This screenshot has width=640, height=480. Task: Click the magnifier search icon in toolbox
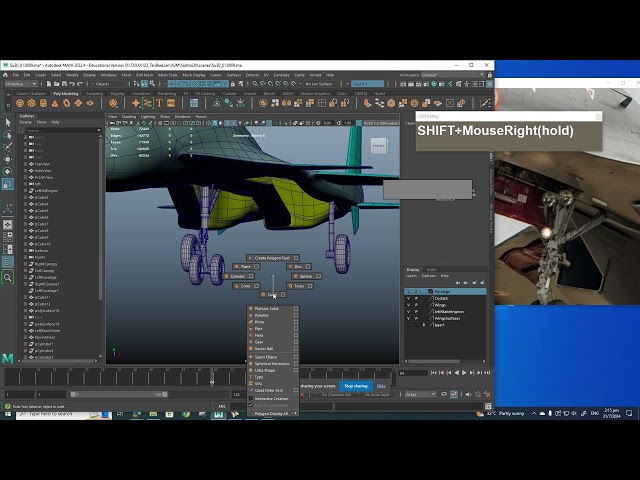click(8, 278)
